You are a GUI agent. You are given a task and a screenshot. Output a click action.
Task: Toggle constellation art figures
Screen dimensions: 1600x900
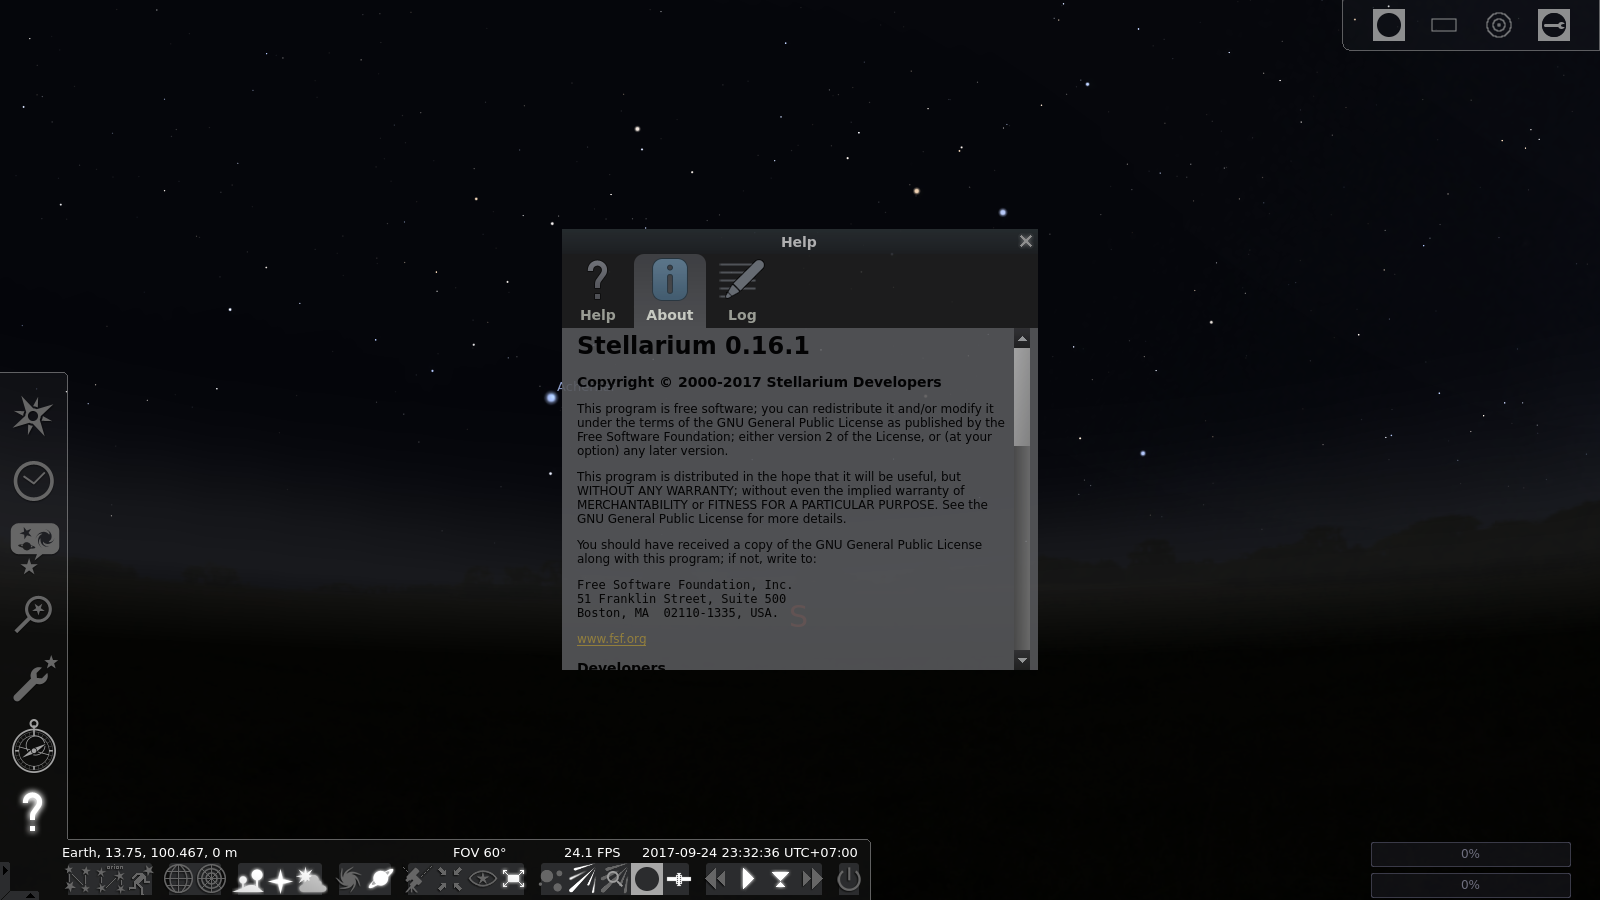tap(141, 879)
